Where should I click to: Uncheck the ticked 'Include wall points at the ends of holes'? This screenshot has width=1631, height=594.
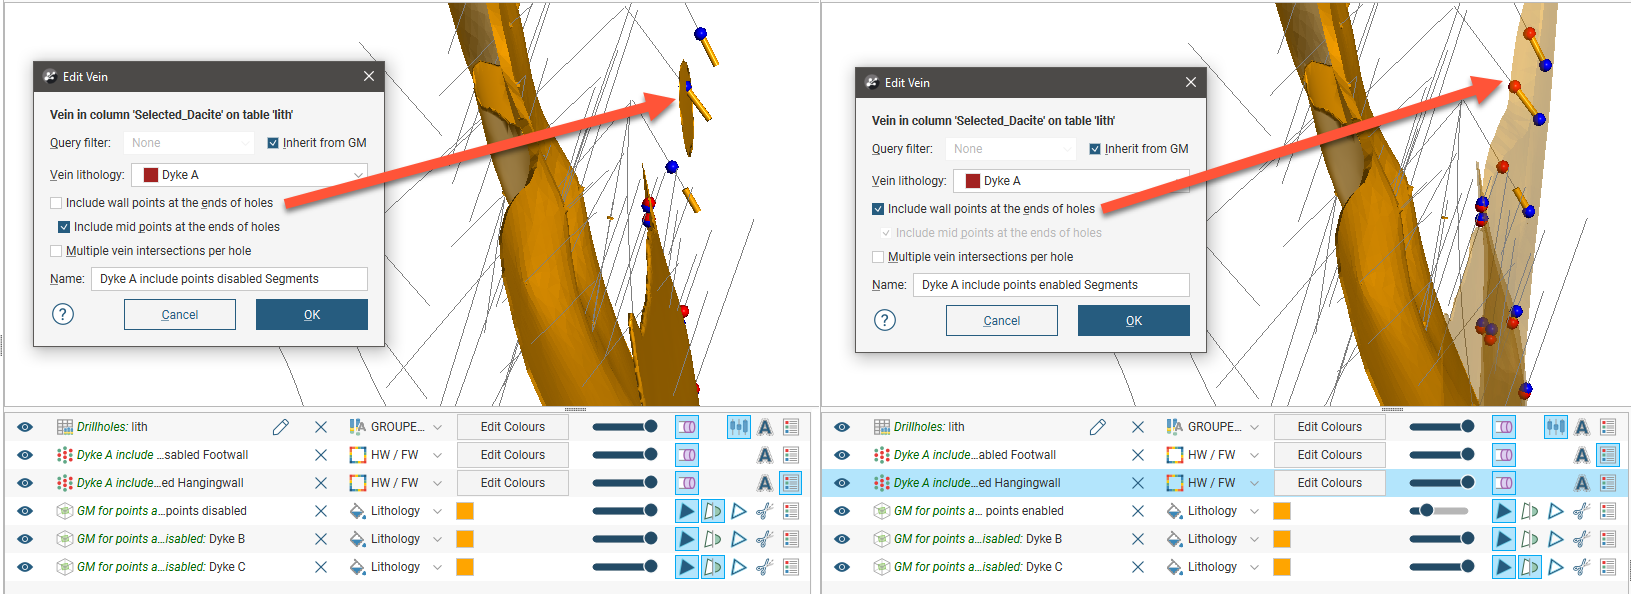click(x=878, y=209)
